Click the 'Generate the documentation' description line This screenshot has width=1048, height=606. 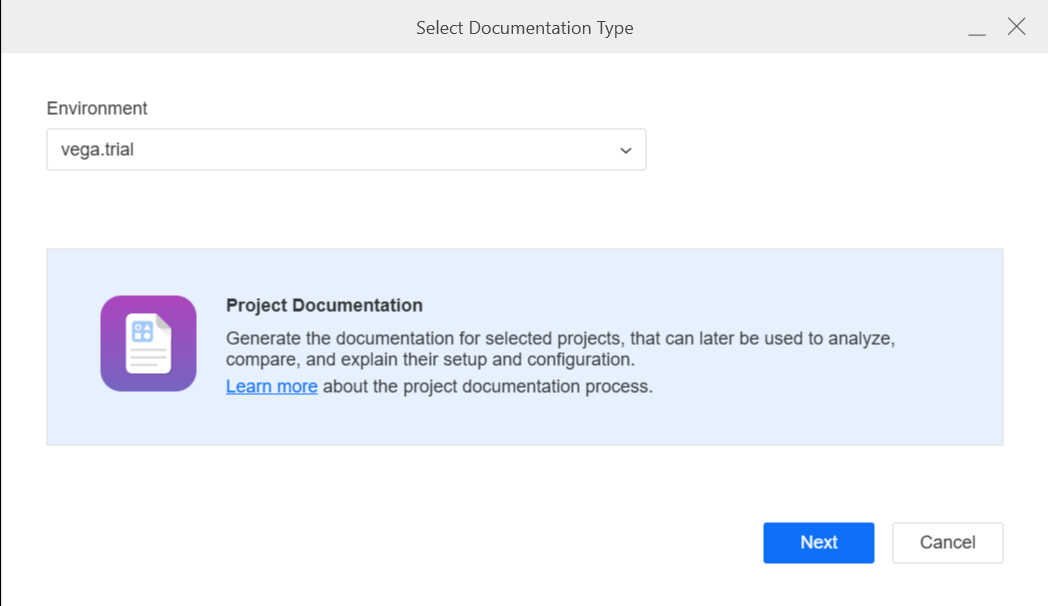point(560,338)
